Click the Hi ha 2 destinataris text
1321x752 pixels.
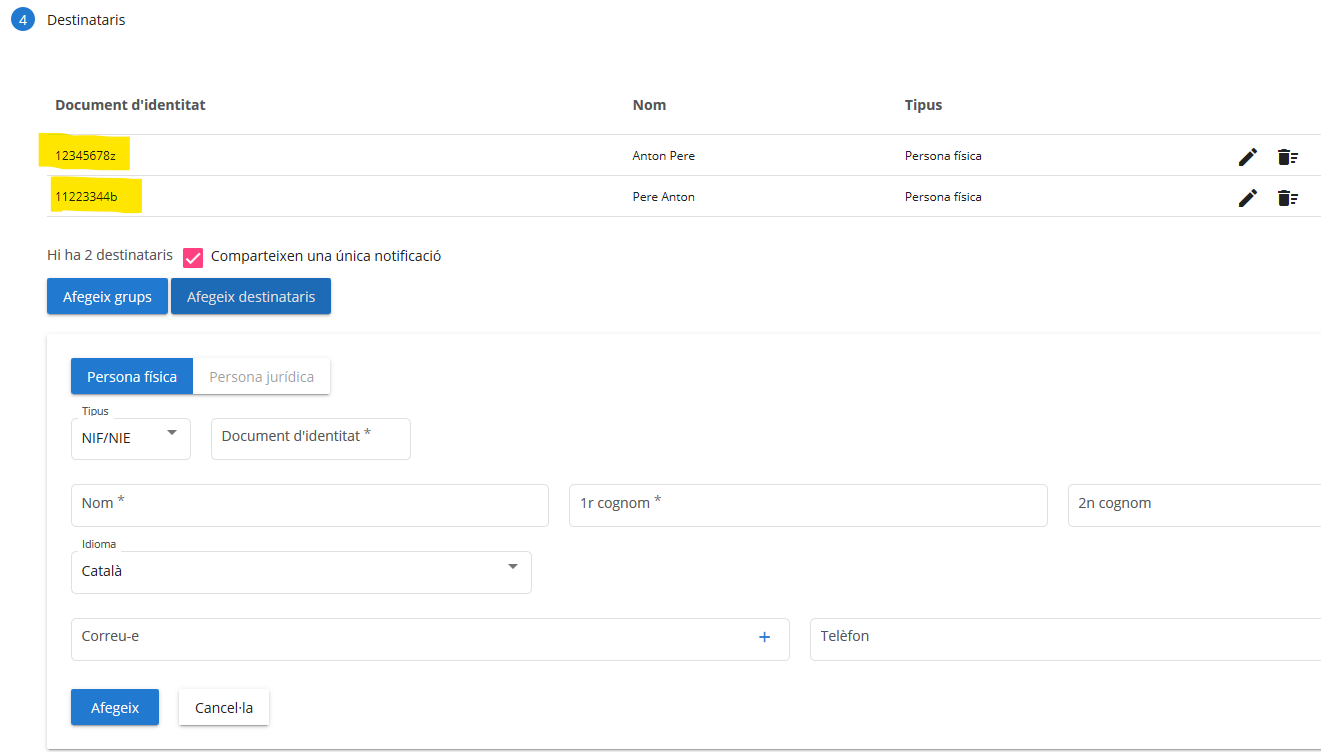tap(110, 255)
